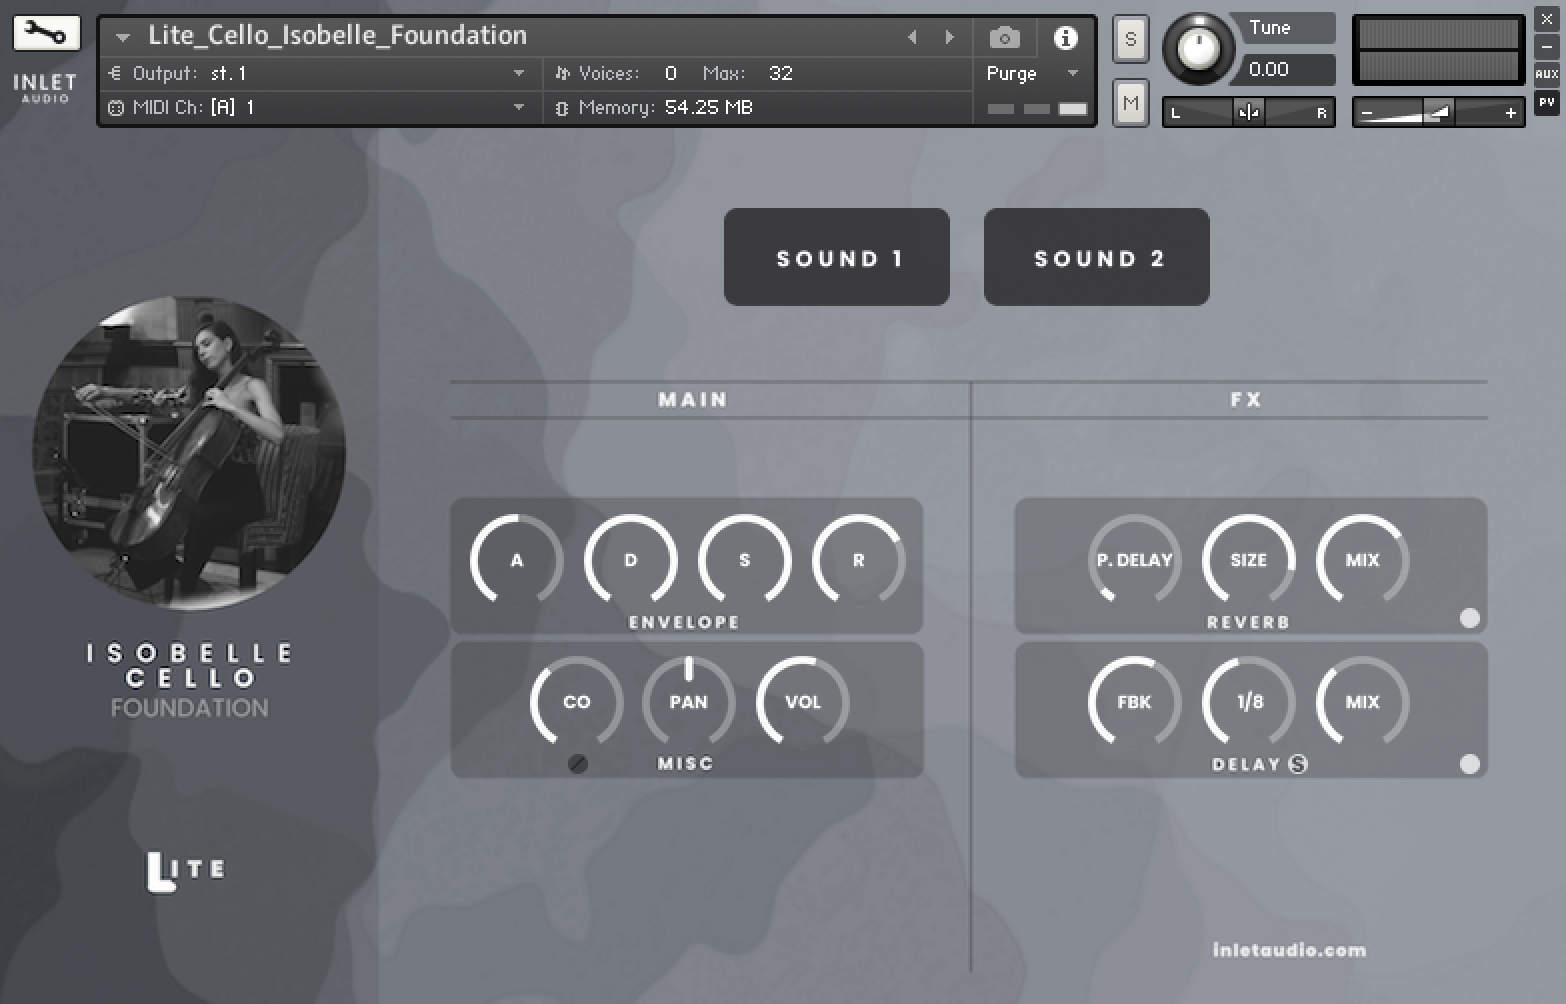Viewport: 1566px width, 1004px height.
Task: Open the Purge dropdown menu
Action: pos(1072,73)
